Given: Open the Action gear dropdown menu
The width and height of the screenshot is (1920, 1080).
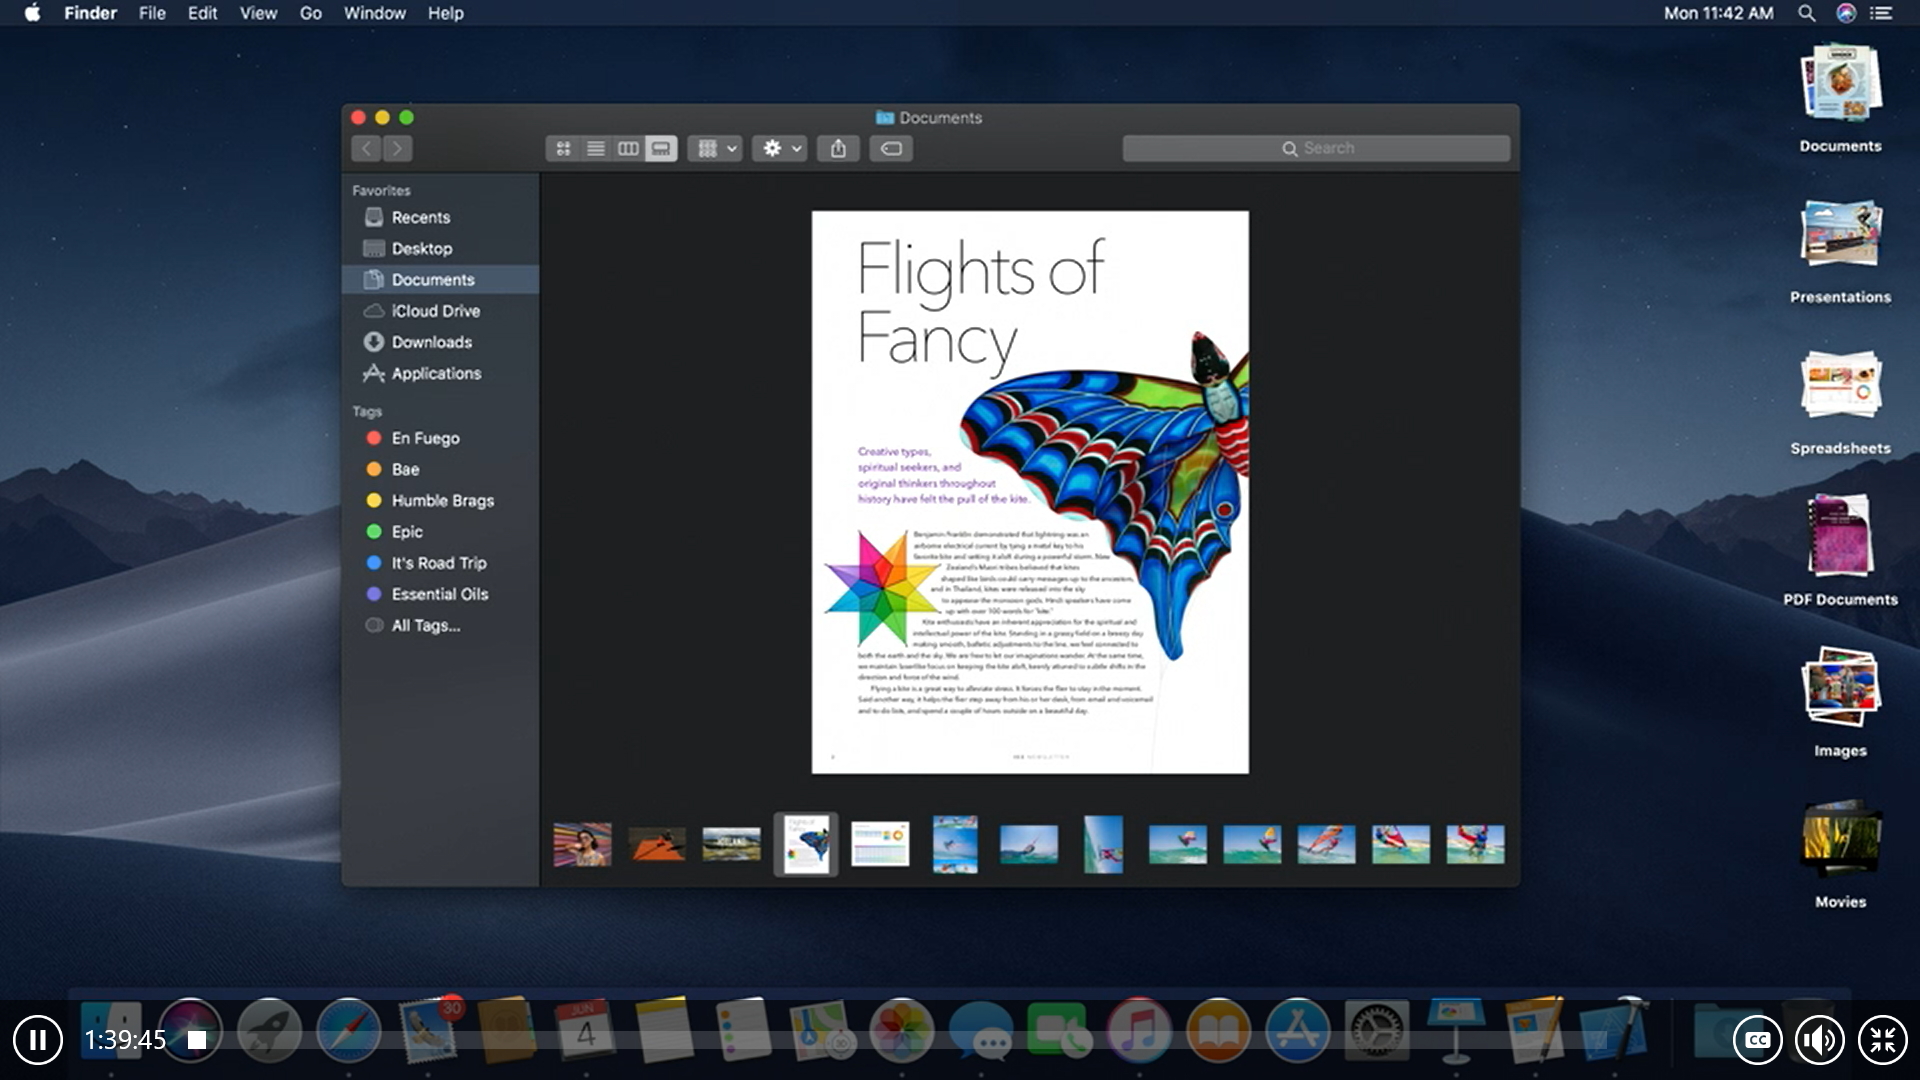Looking at the screenshot, I should click(780, 149).
